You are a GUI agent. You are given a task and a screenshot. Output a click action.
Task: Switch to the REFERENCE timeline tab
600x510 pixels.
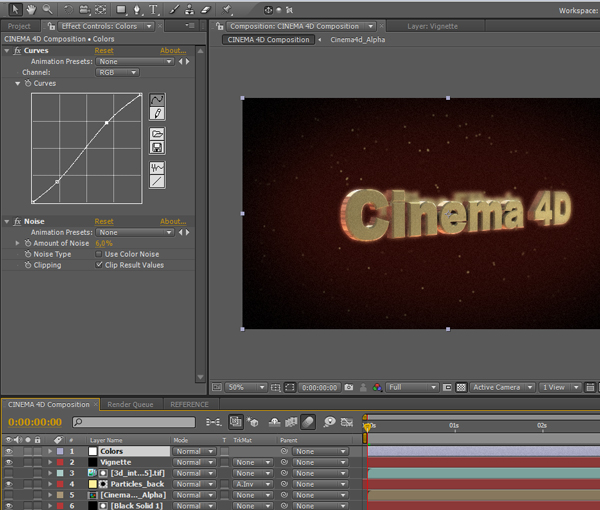point(189,404)
